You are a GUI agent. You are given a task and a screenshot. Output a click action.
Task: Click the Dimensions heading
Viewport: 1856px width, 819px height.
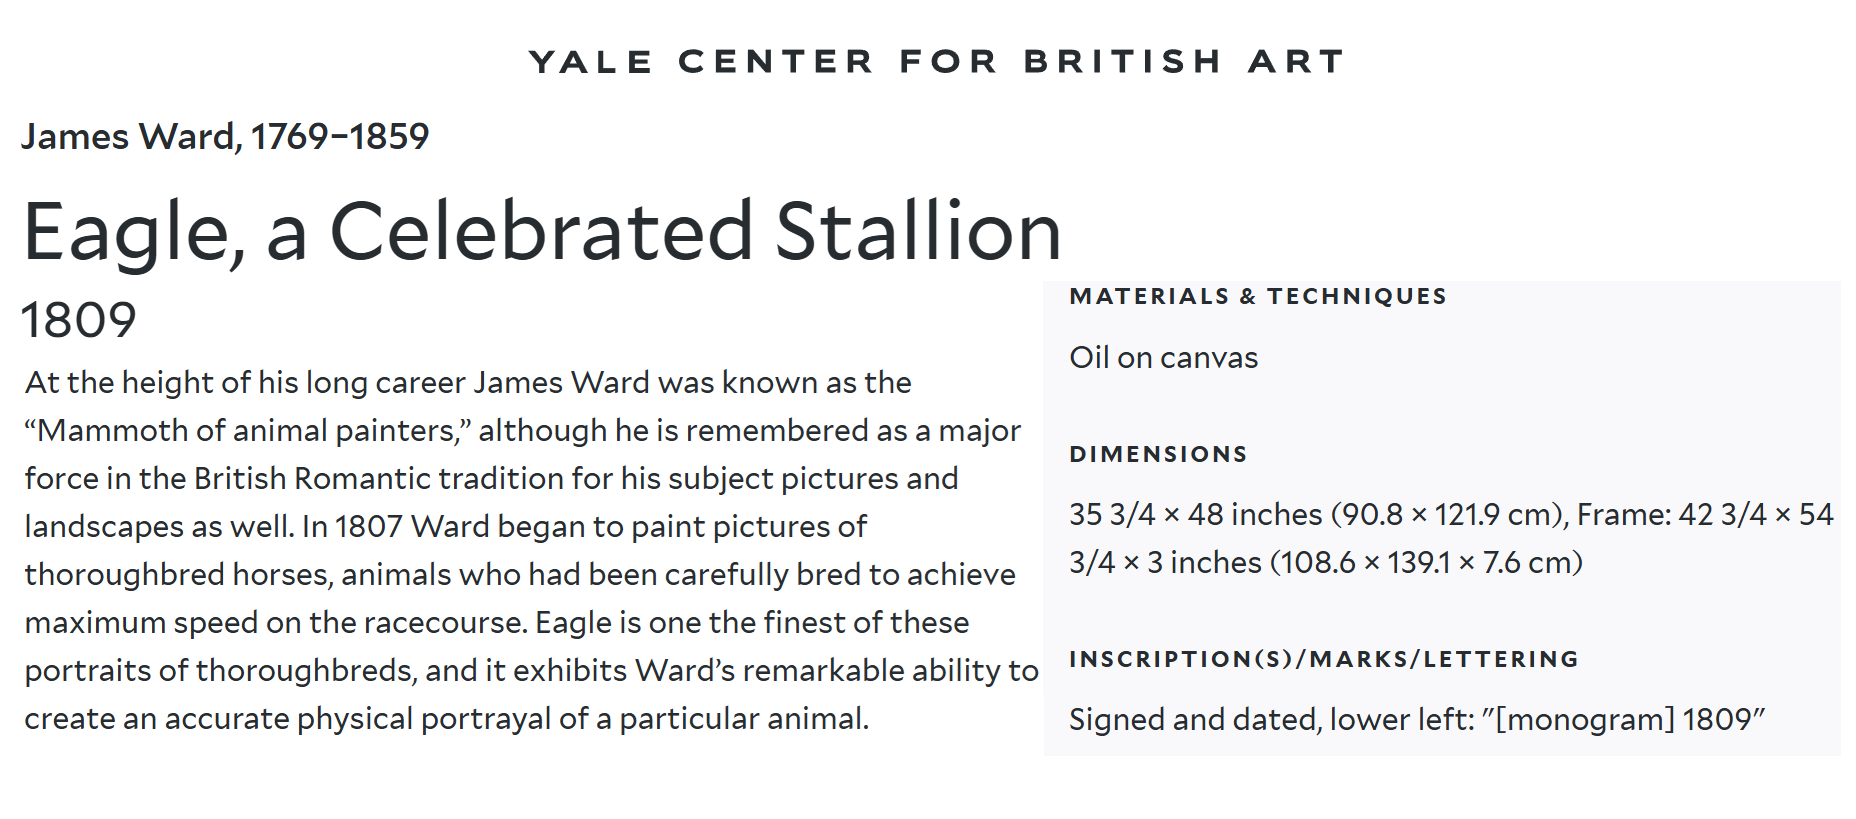1158,454
